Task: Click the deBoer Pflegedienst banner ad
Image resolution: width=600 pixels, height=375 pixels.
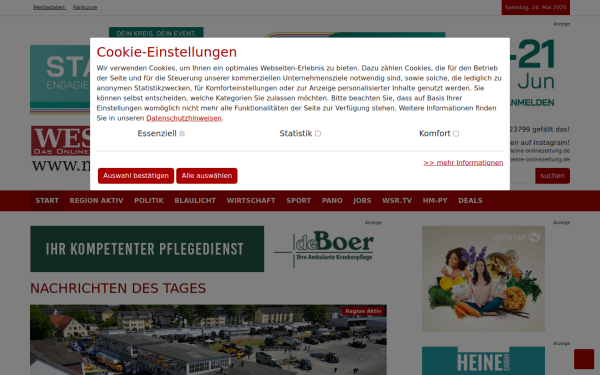Action: point(206,249)
